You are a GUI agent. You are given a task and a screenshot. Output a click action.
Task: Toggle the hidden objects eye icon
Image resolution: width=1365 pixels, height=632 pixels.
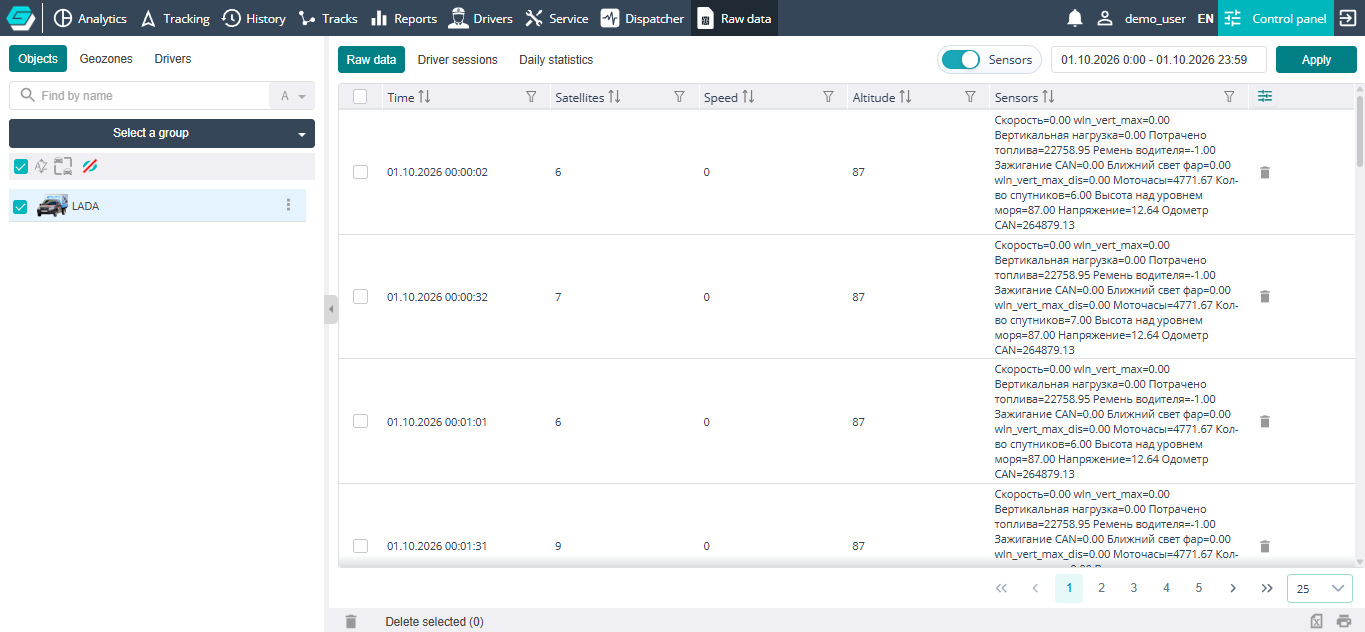pyautogui.click(x=90, y=166)
